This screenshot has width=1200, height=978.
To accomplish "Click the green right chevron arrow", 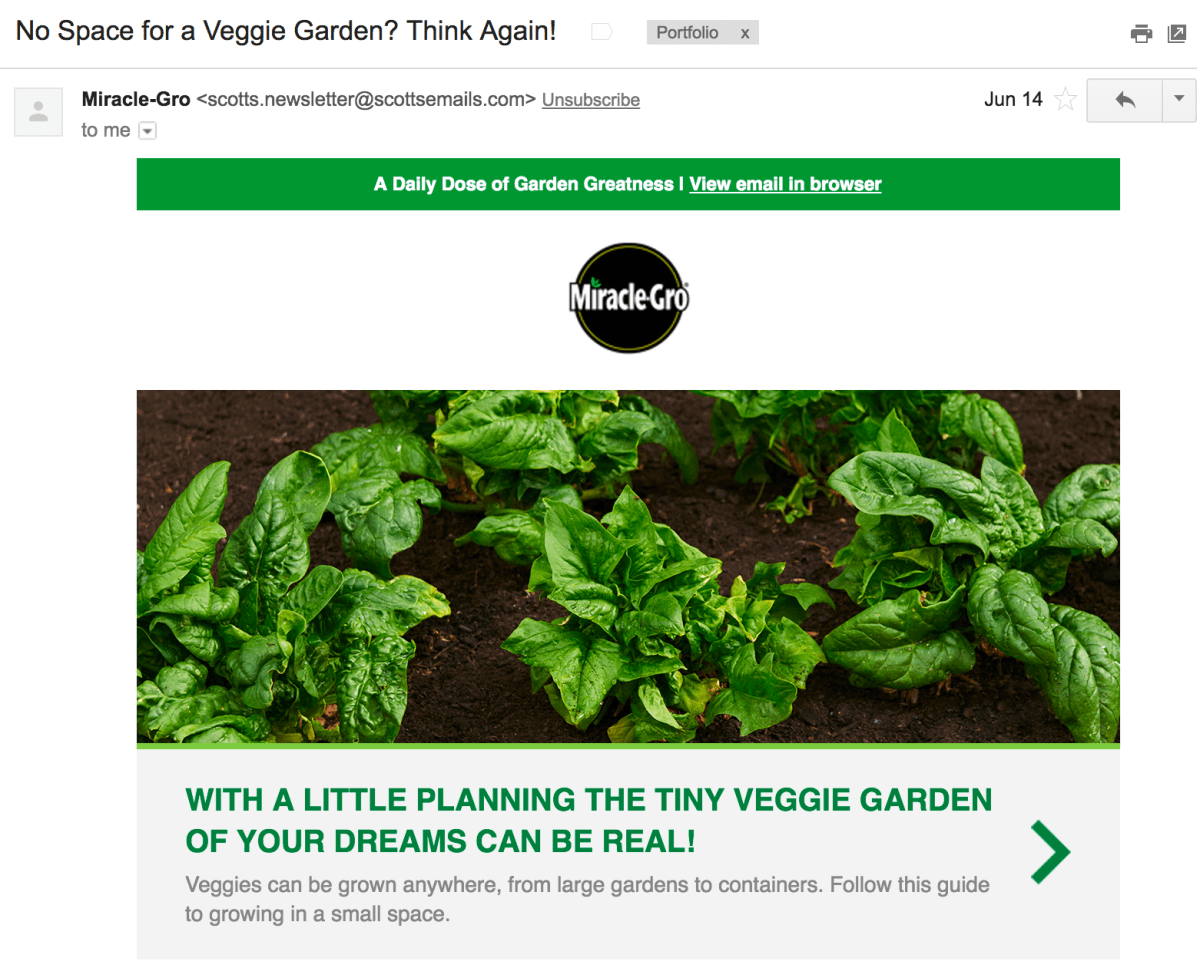I will click(x=1050, y=852).
